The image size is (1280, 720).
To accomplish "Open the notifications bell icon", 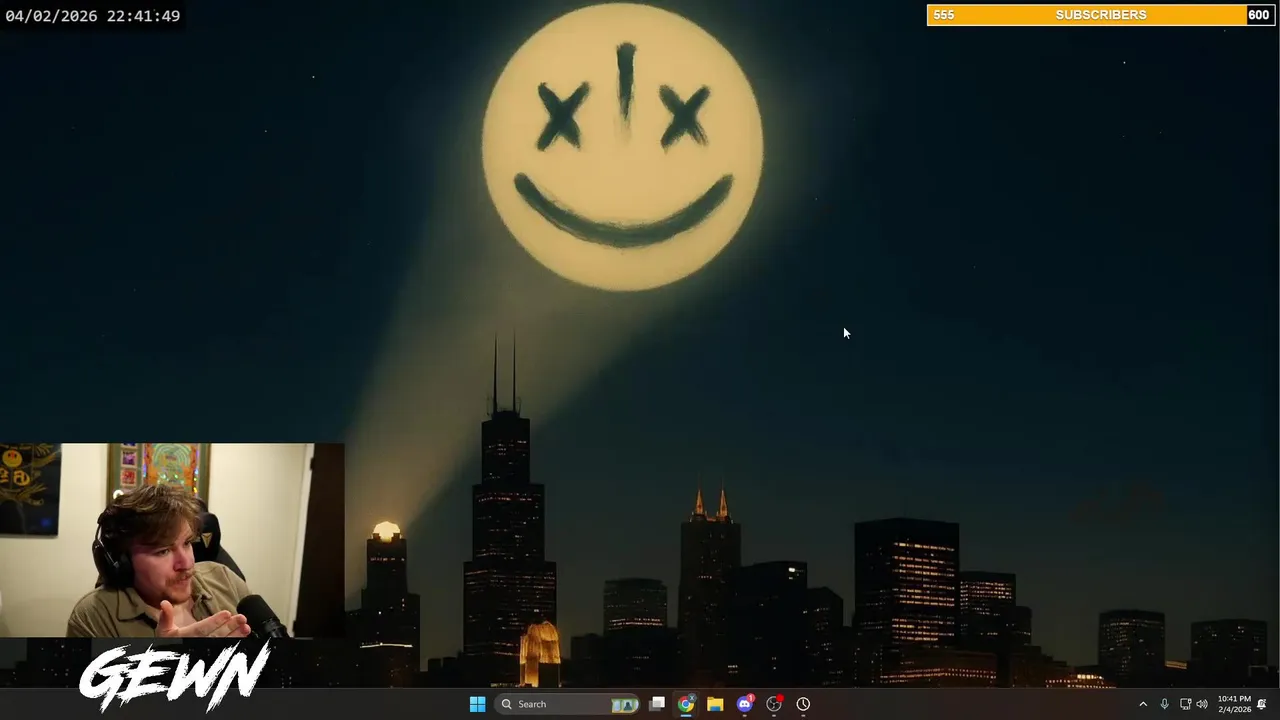I will 1262,704.
